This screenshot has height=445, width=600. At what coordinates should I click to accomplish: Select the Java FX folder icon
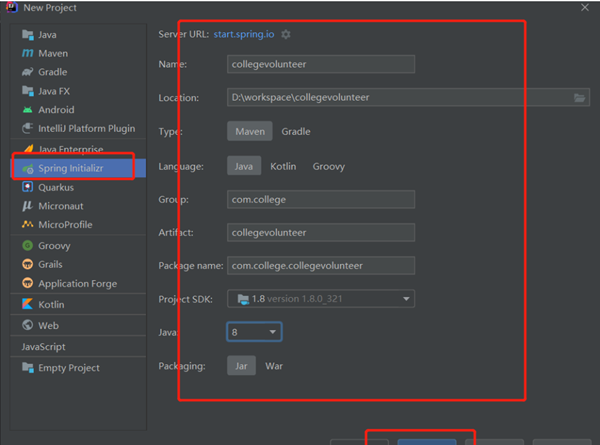[x=28, y=91]
